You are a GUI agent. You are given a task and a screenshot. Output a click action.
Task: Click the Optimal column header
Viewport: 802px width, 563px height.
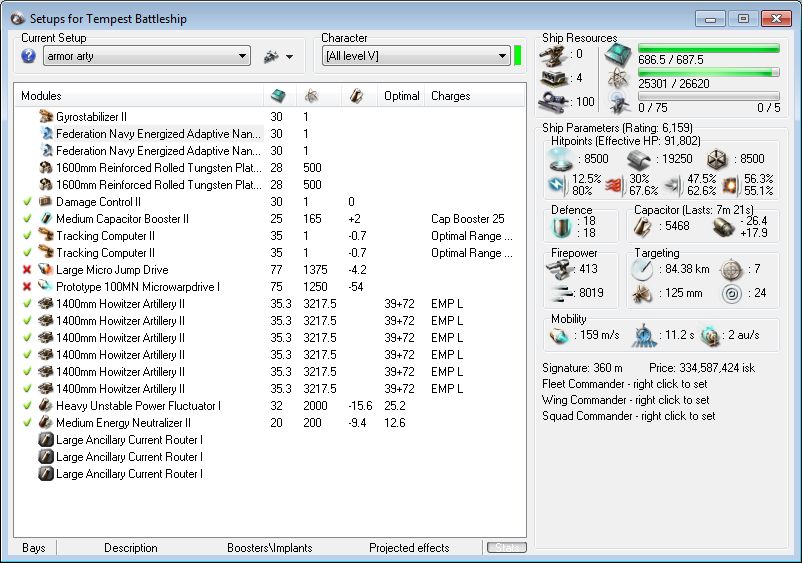pos(402,96)
